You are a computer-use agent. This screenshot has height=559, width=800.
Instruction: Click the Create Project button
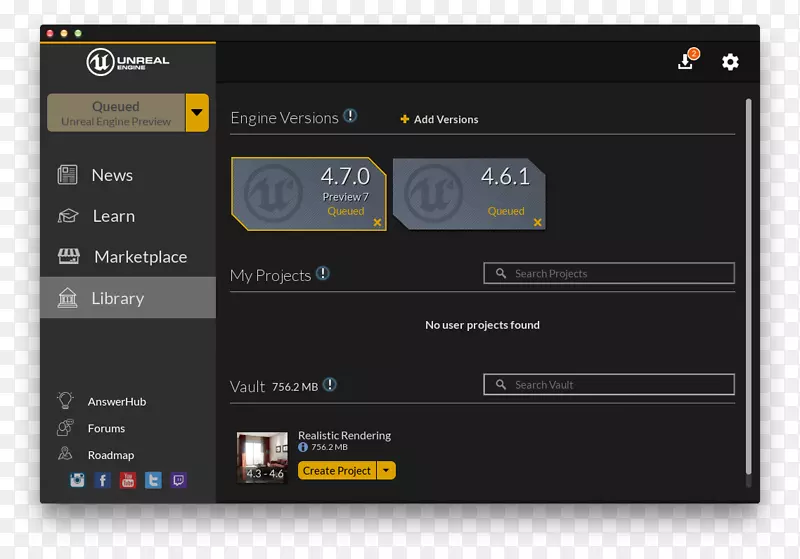[x=337, y=471]
